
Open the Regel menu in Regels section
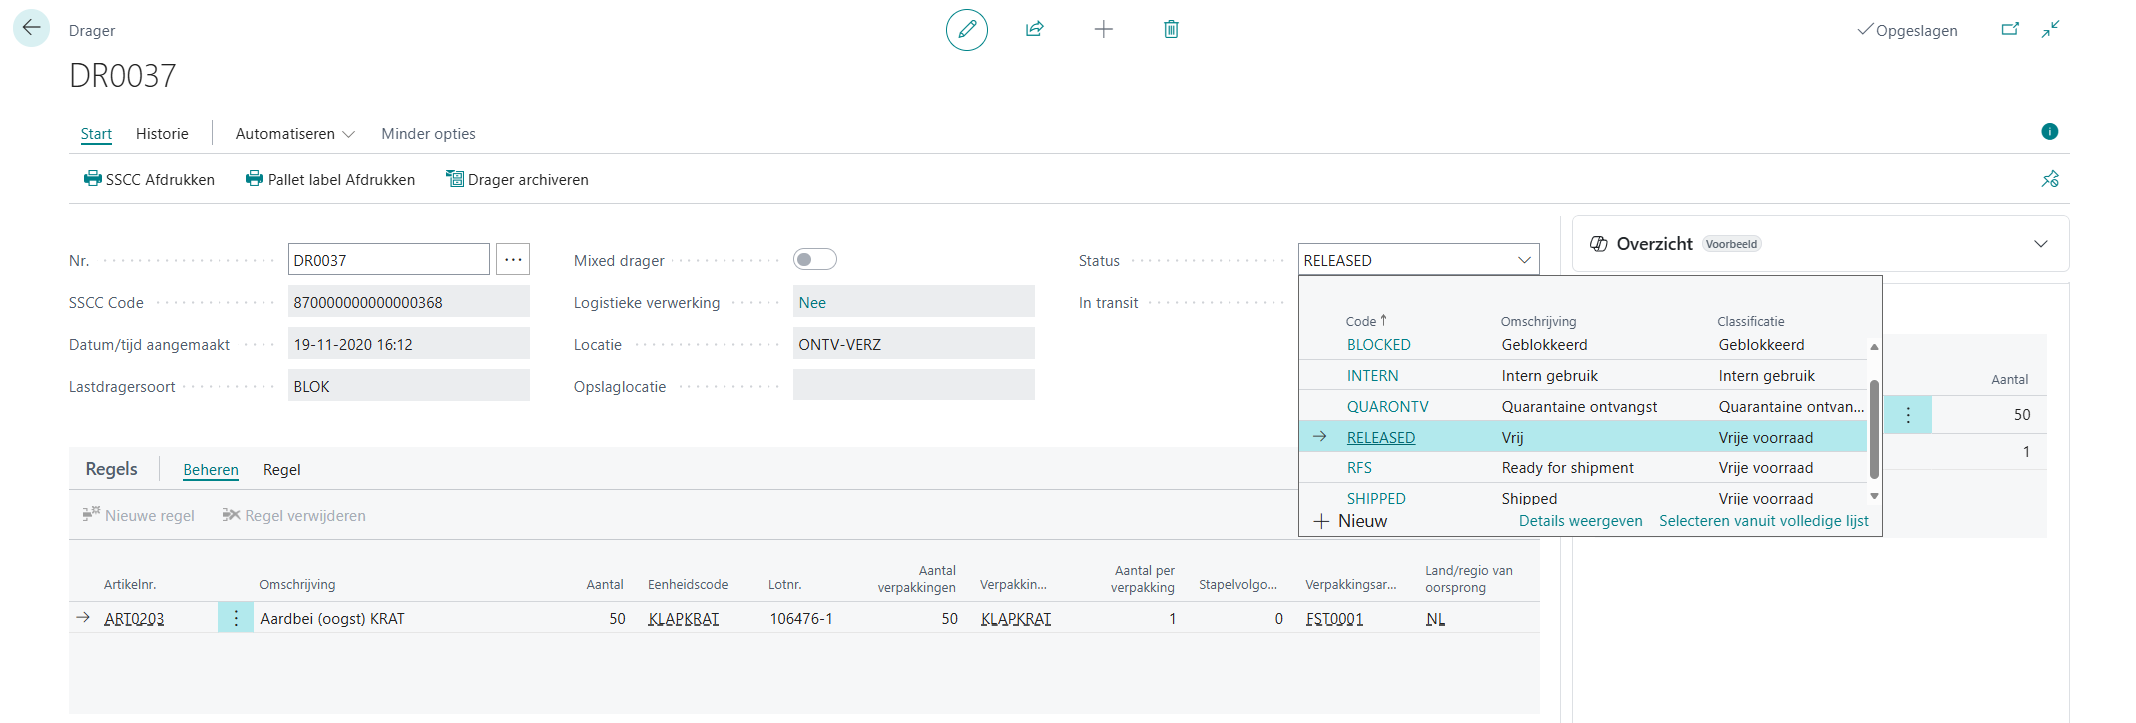click(x=281, y=470)
